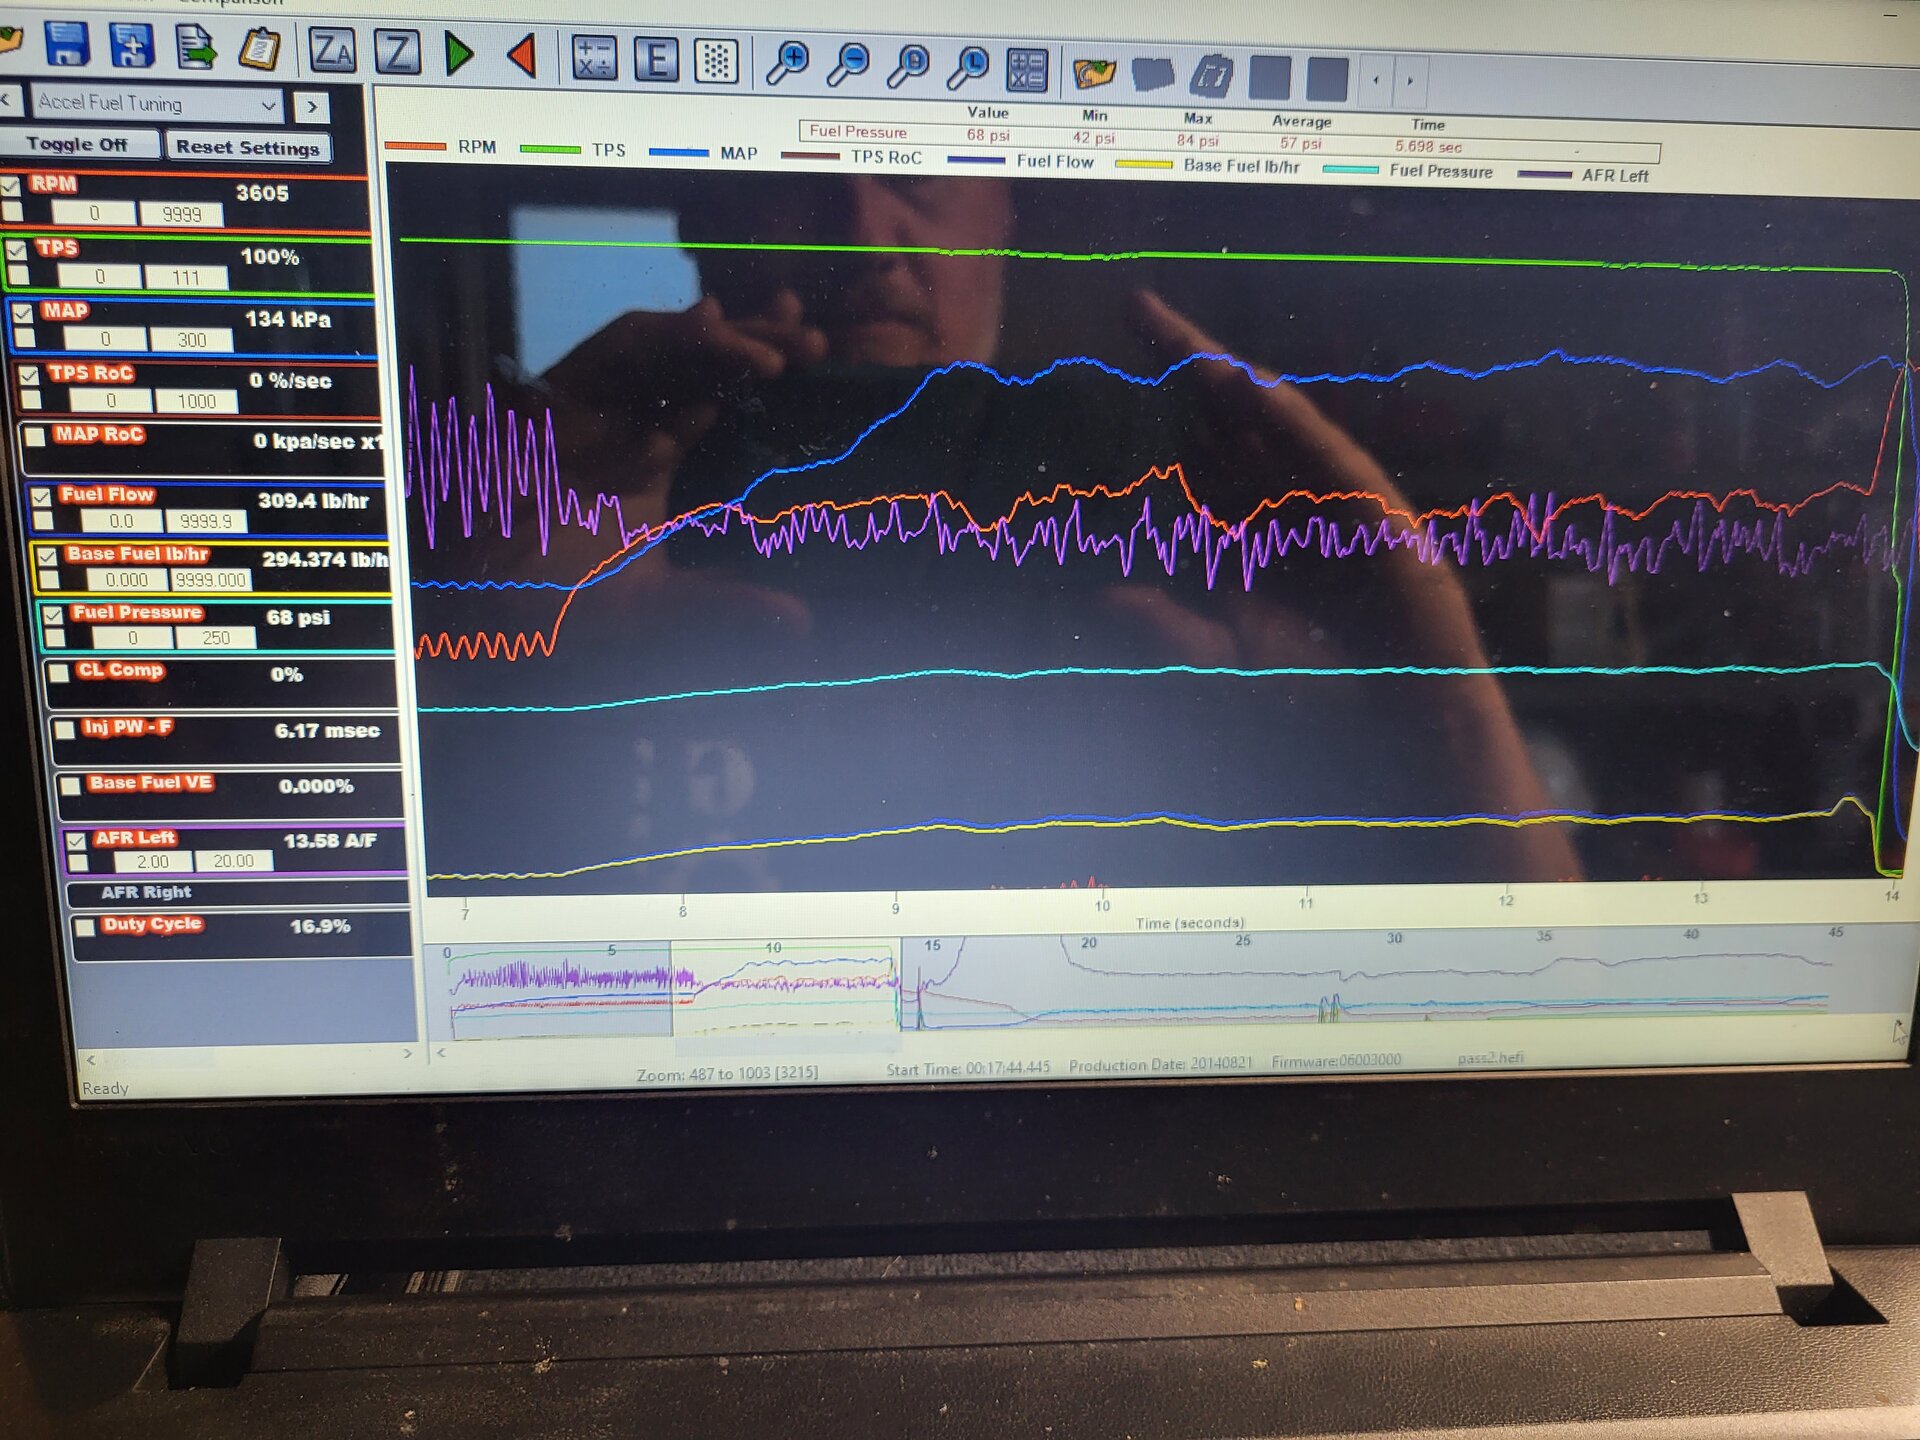Image resolution: width=1920 pixels, height=1440 pixels.
Task: Click the TPS RoC maximum field showing 1000
Action: [x=196, y=401]
